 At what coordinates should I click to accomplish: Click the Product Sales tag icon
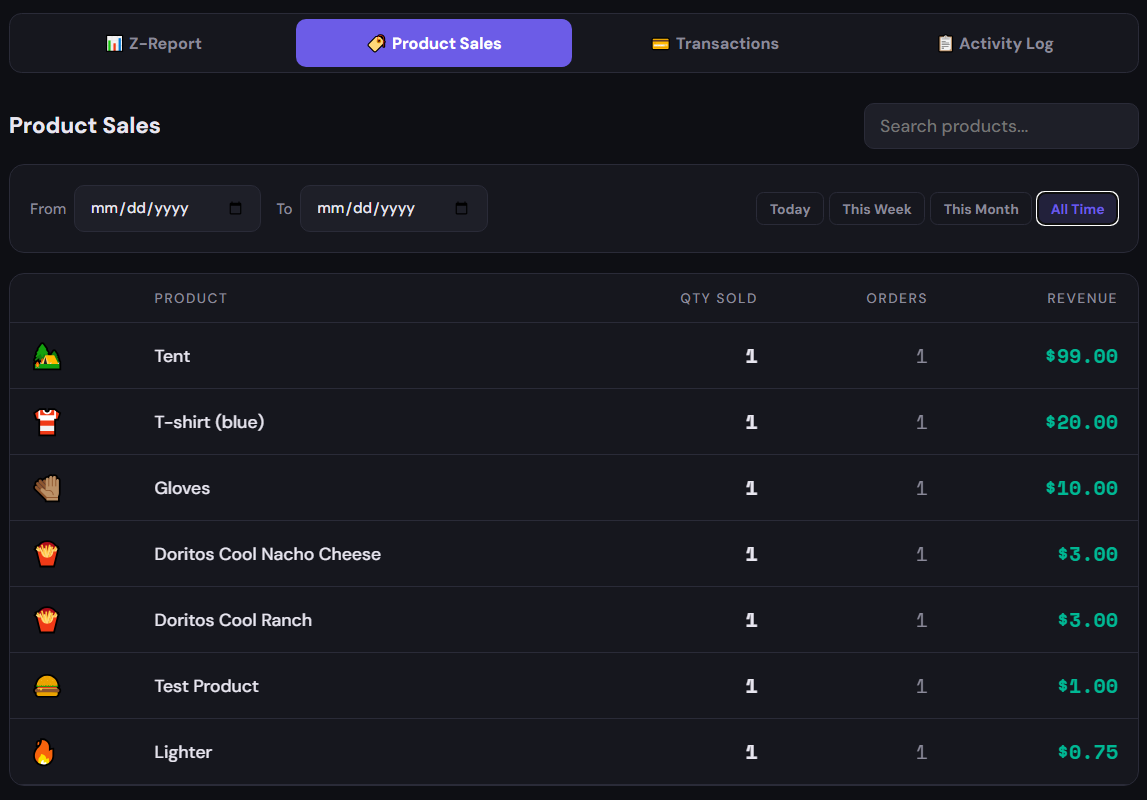(376, 44)
